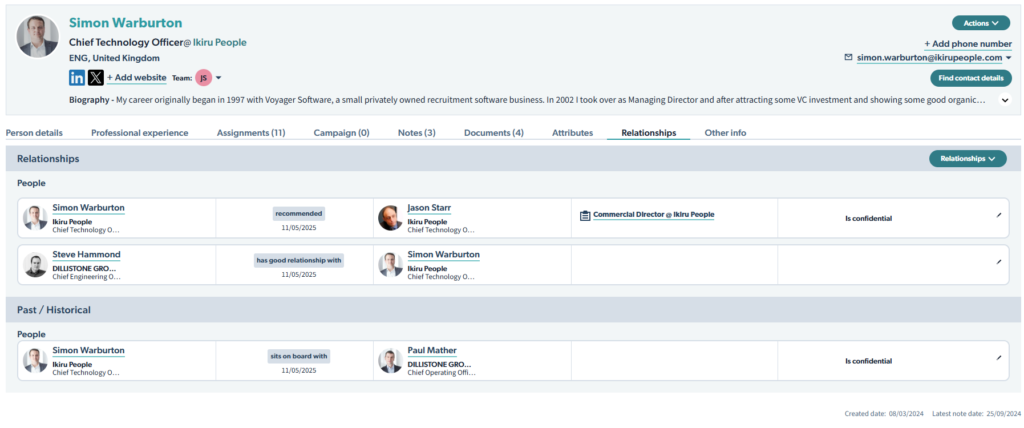Viewport: 1024px width, 428px height.
Task: Open the Paul Mather name link
Action: point(432,351)
